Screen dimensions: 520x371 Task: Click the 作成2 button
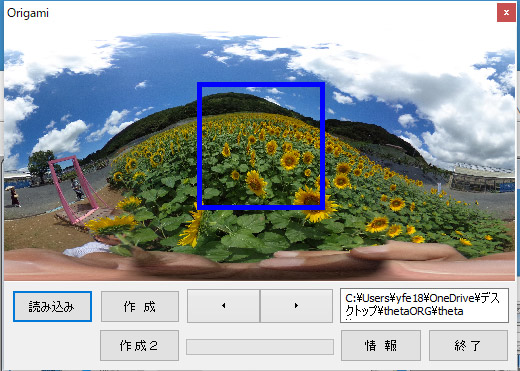[139, 345]
